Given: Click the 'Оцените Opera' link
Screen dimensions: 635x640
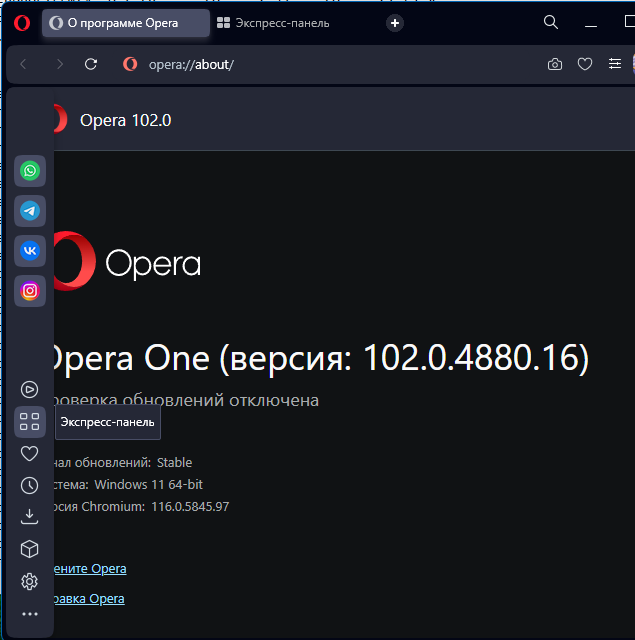Looking at the screenshot, I should (90, 569).
